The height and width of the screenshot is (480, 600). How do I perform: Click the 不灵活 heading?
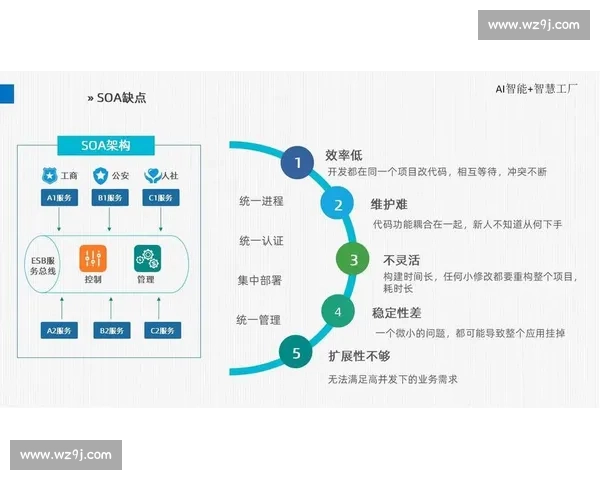(402, 260)
